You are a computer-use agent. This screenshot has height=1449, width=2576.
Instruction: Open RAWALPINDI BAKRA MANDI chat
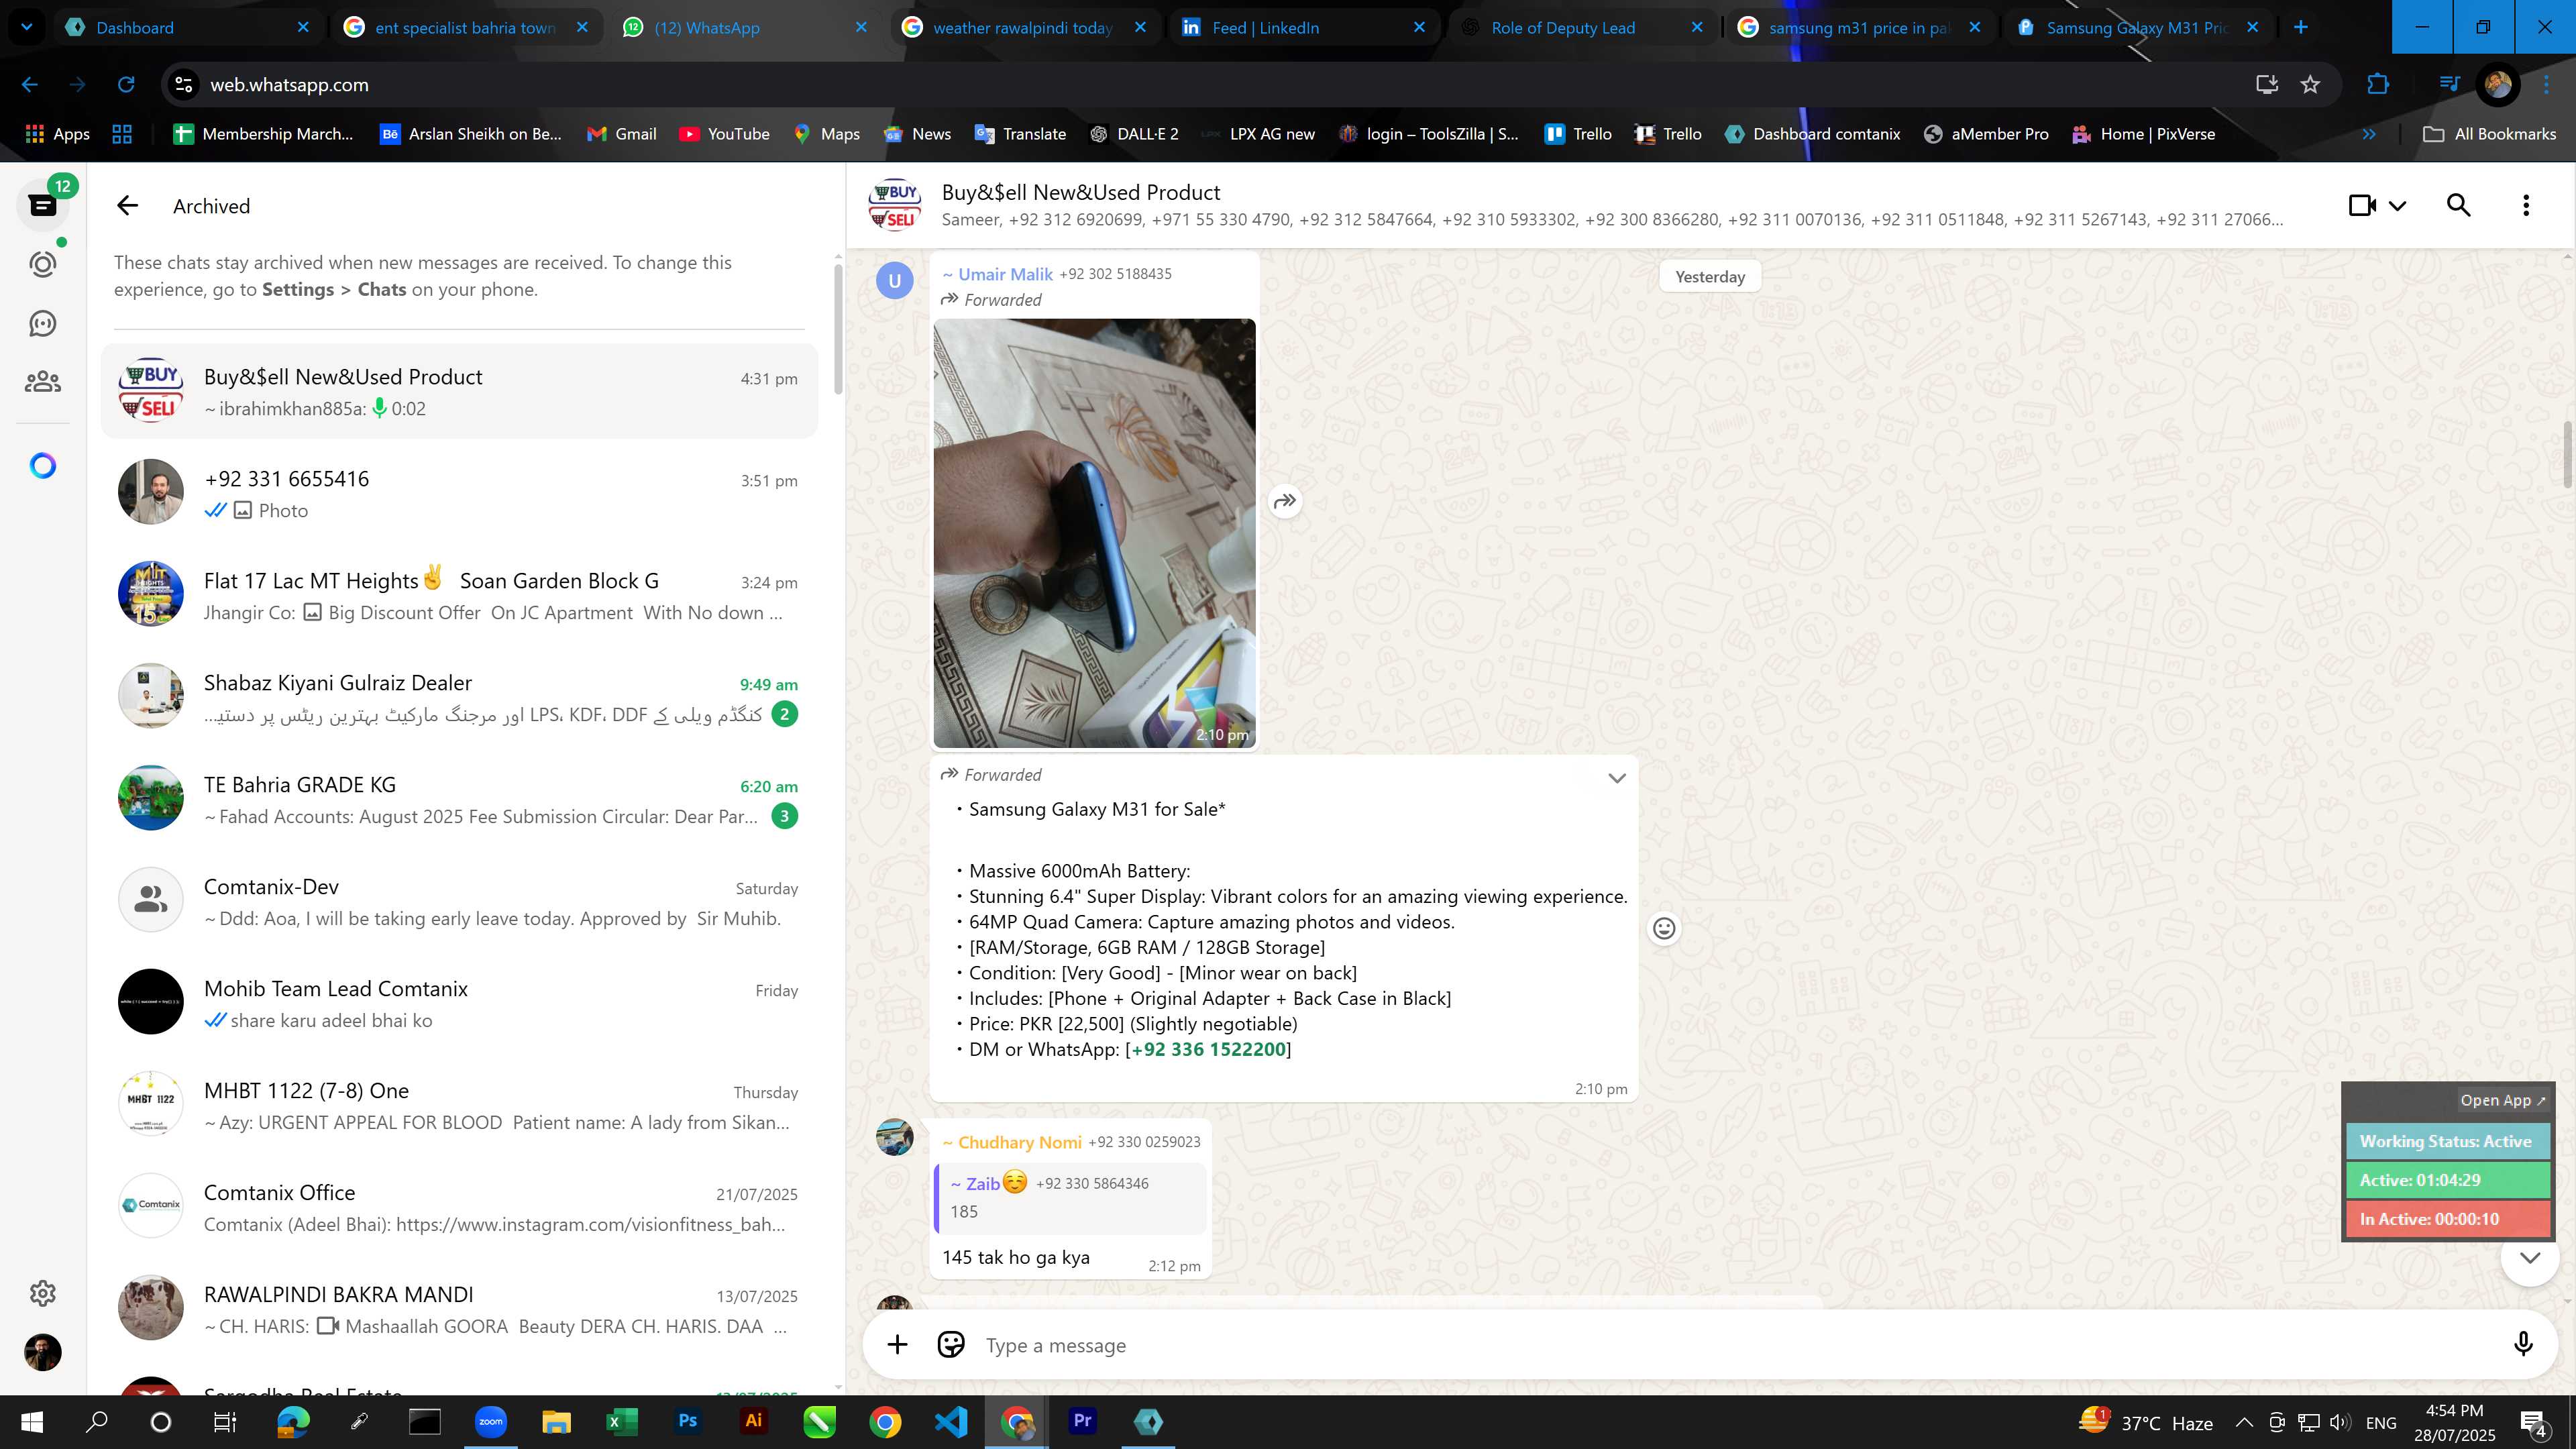pos(459,1309)
